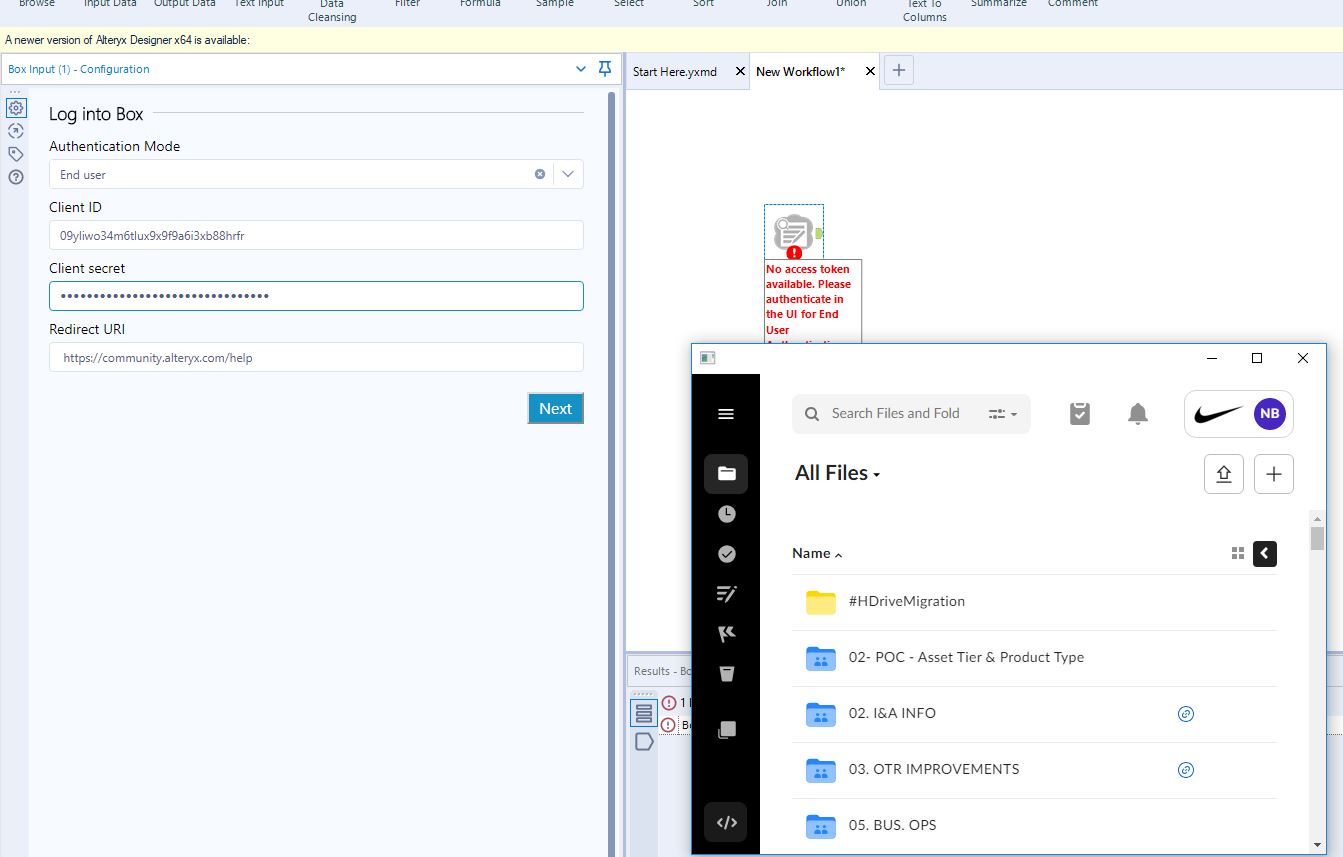Screen dimensions: 1343x857
Task: Pin the Box Input configuration panel
Action: pos(604,68)
